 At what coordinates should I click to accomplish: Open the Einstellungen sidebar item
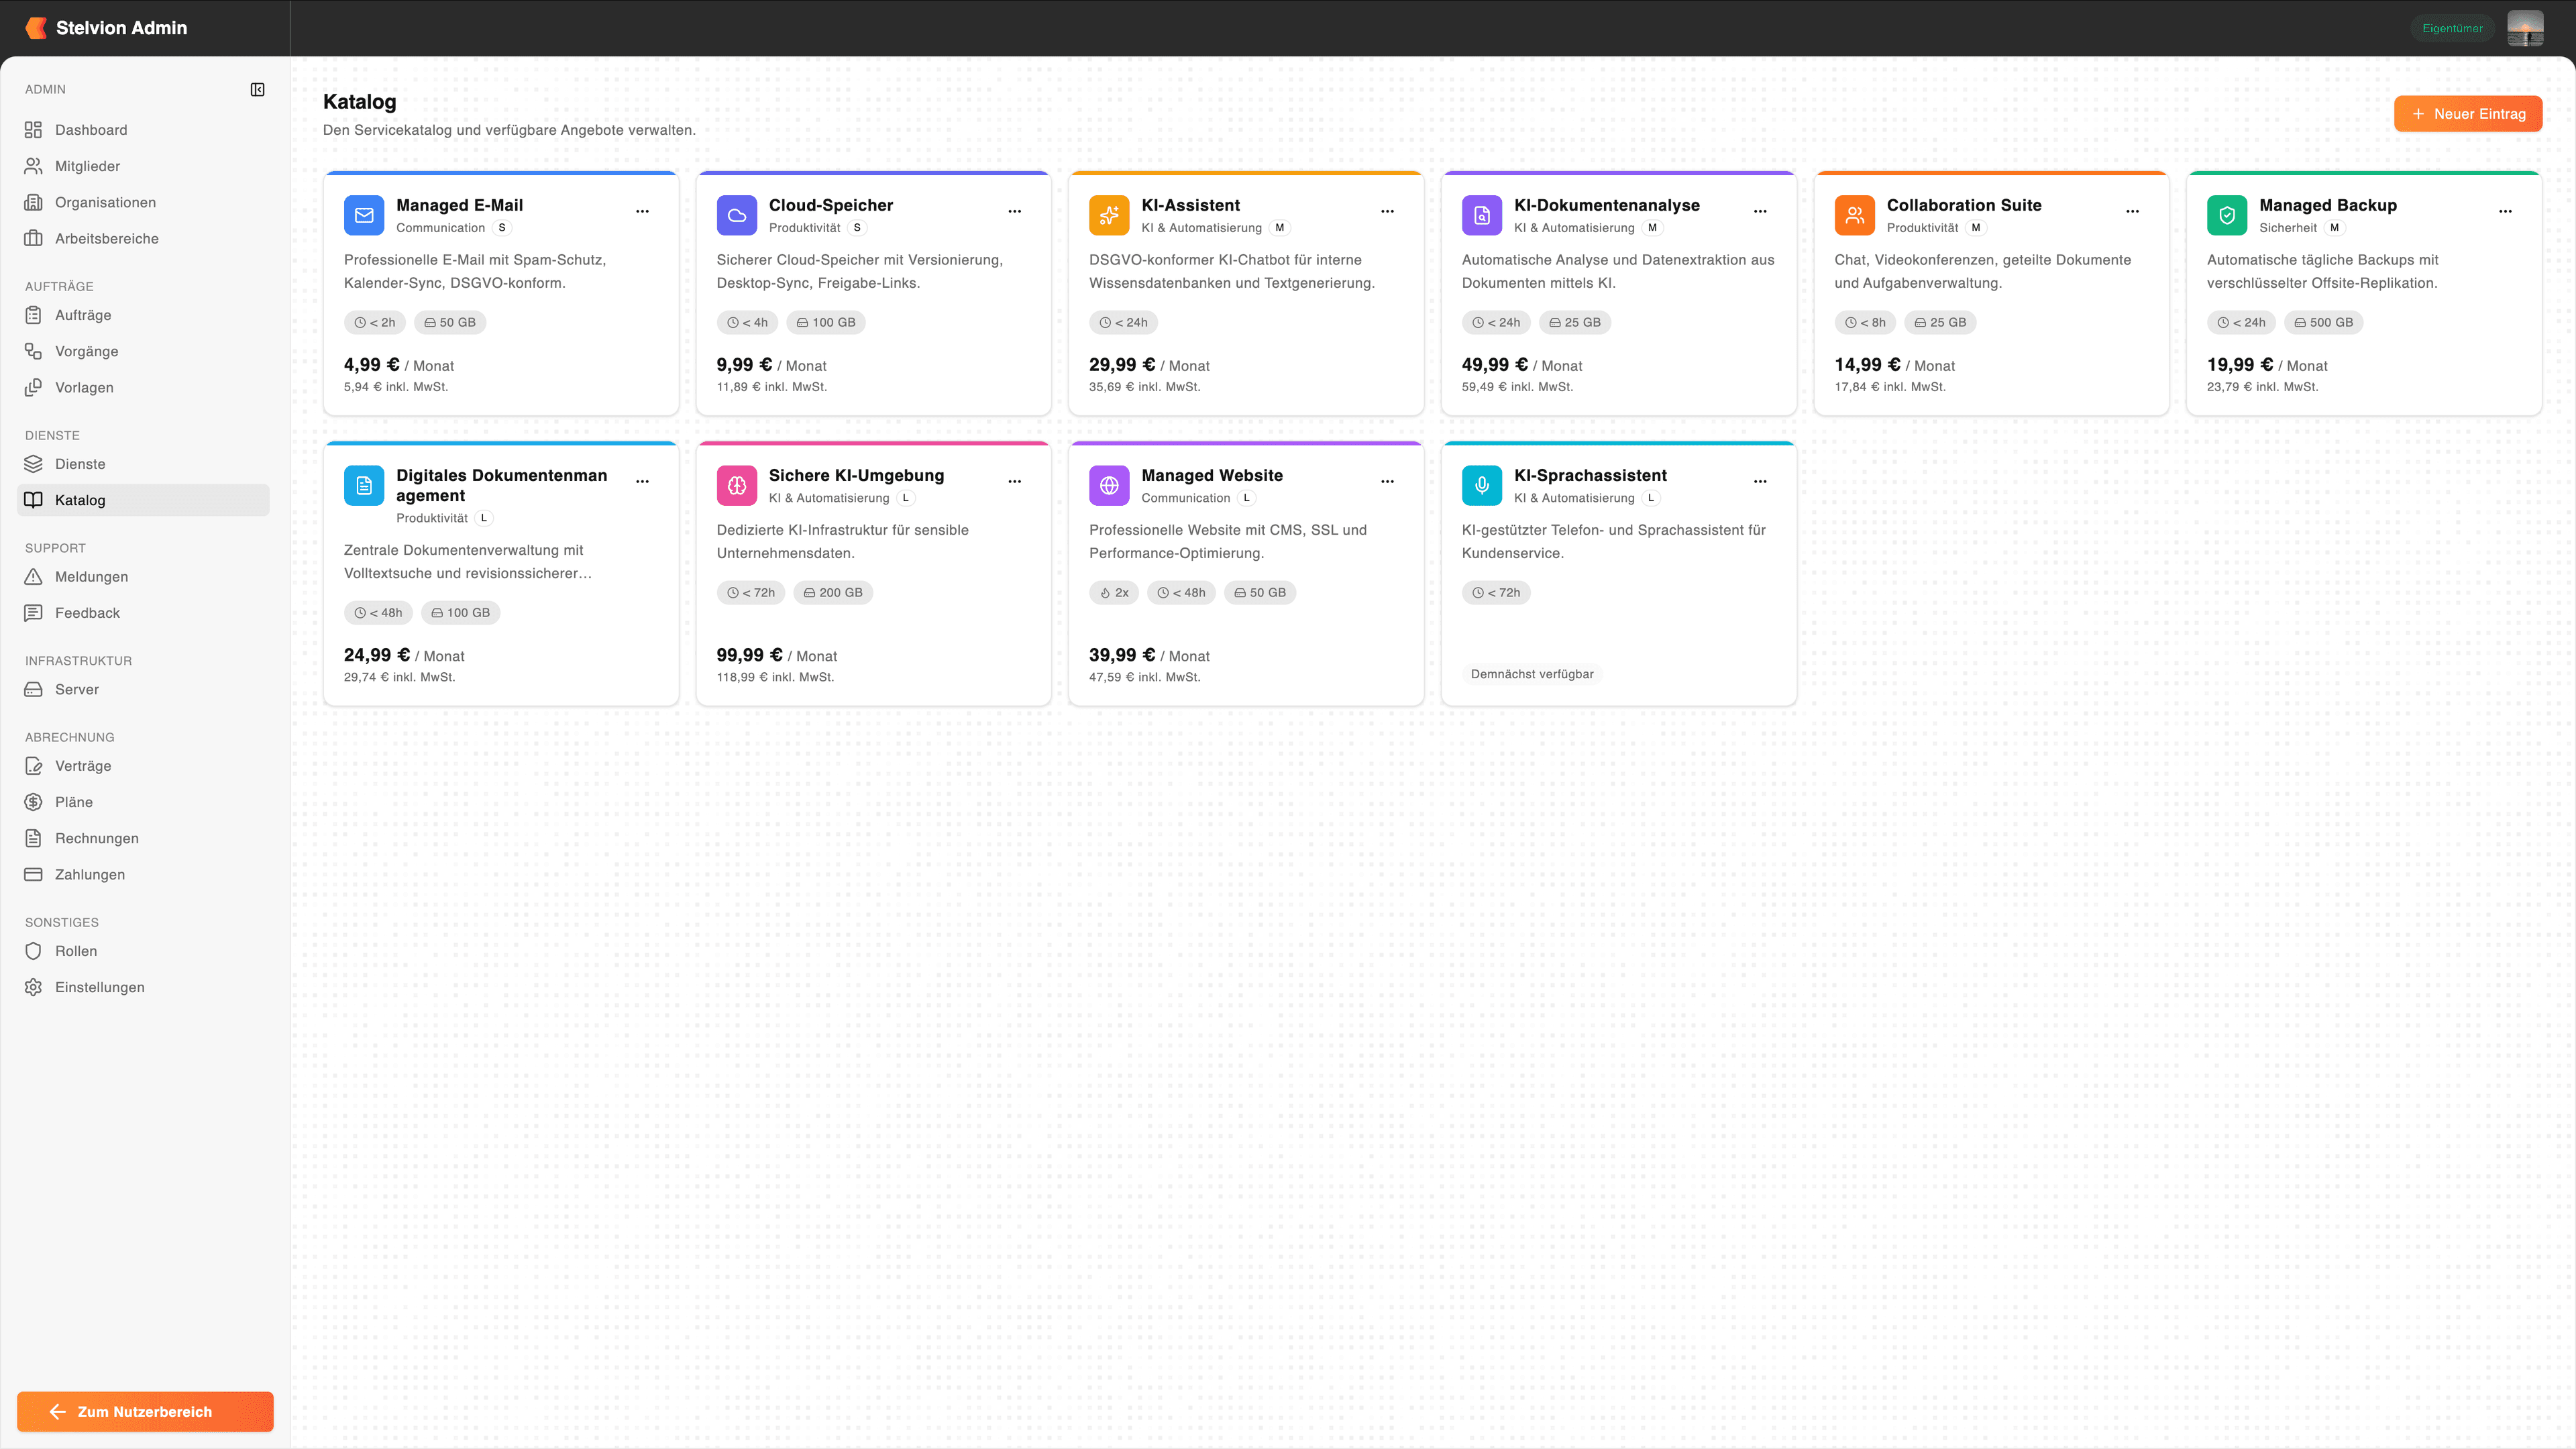coord(100,987)
